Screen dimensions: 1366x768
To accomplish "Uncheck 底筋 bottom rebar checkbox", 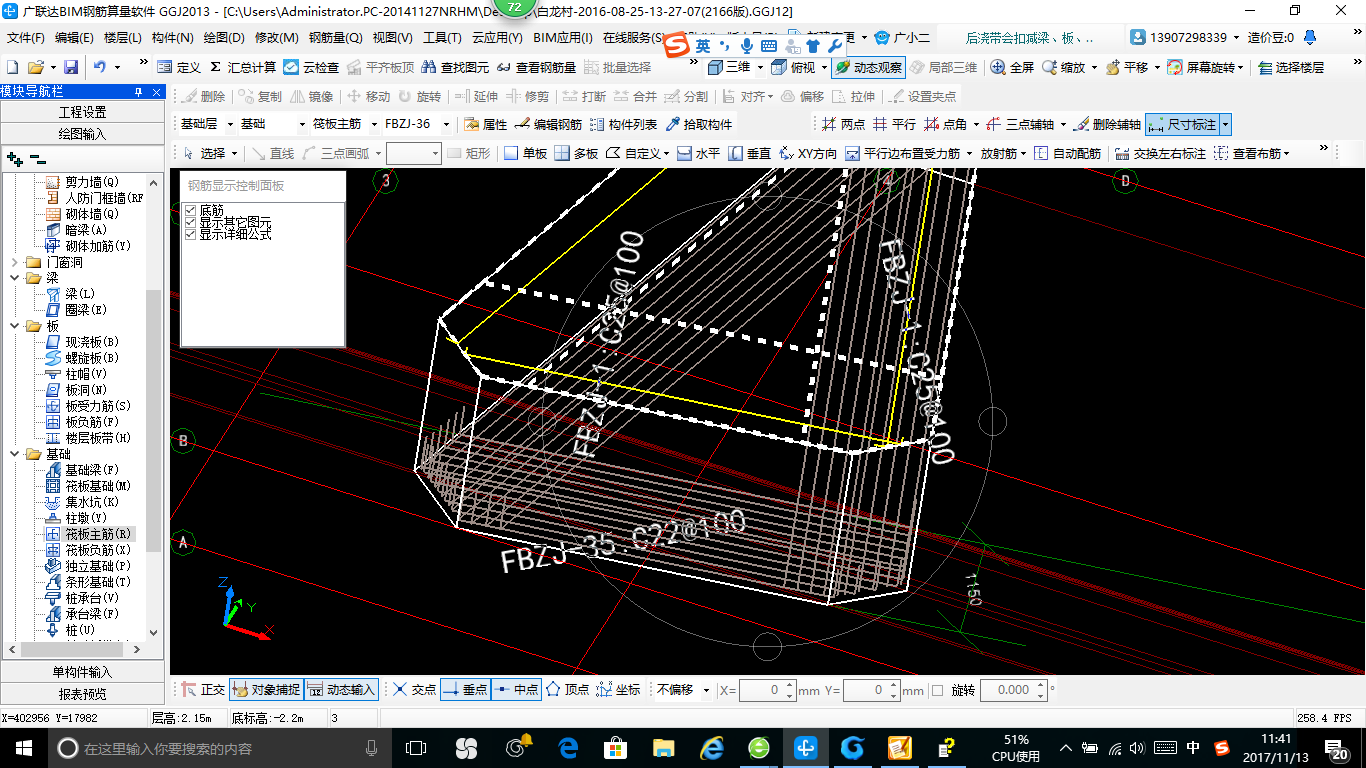I will [191, 211].
